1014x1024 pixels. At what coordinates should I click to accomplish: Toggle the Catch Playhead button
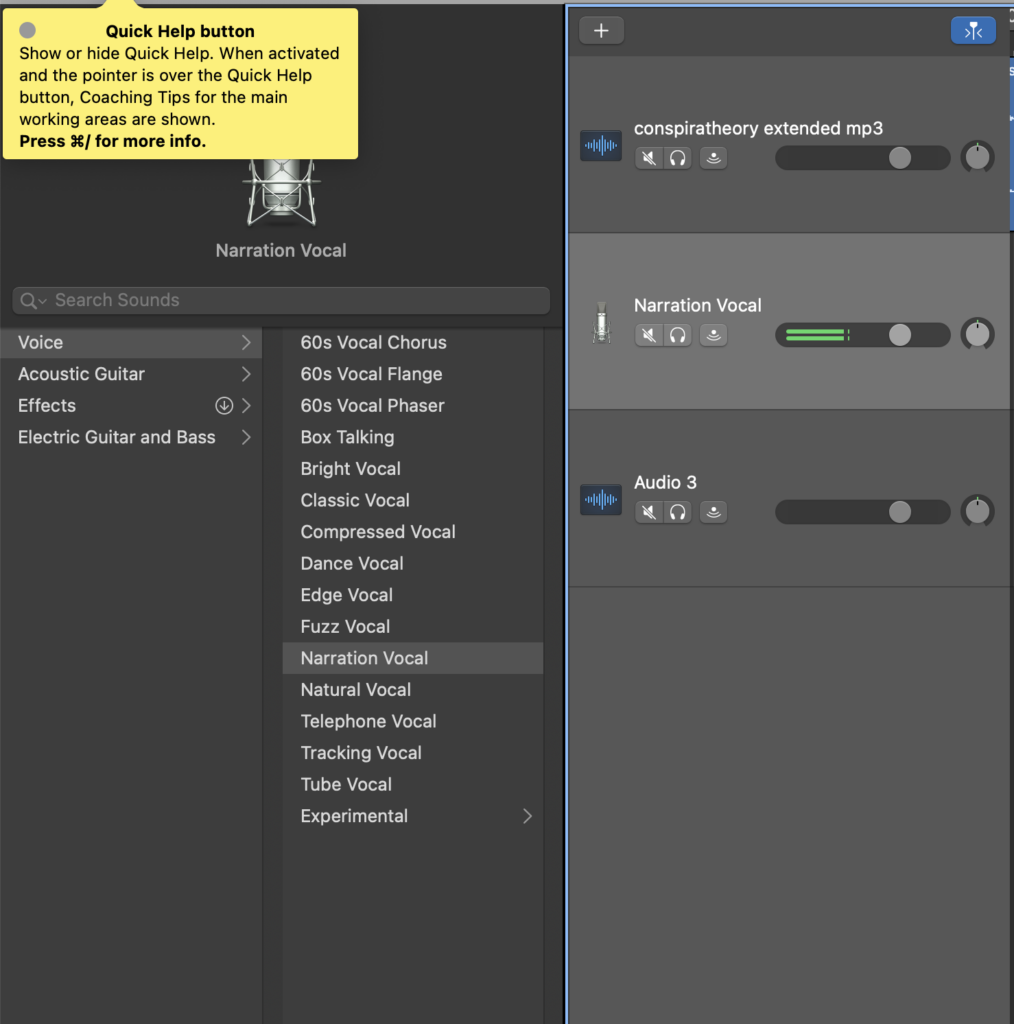click(973, 31)
